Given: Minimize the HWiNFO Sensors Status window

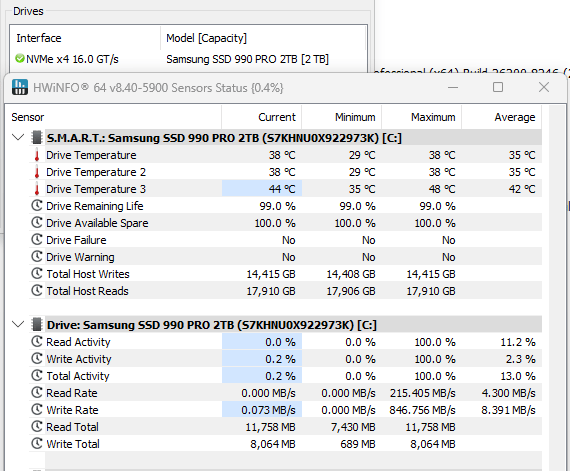Looking at the screenshot, I should click(x=453, y=87).
